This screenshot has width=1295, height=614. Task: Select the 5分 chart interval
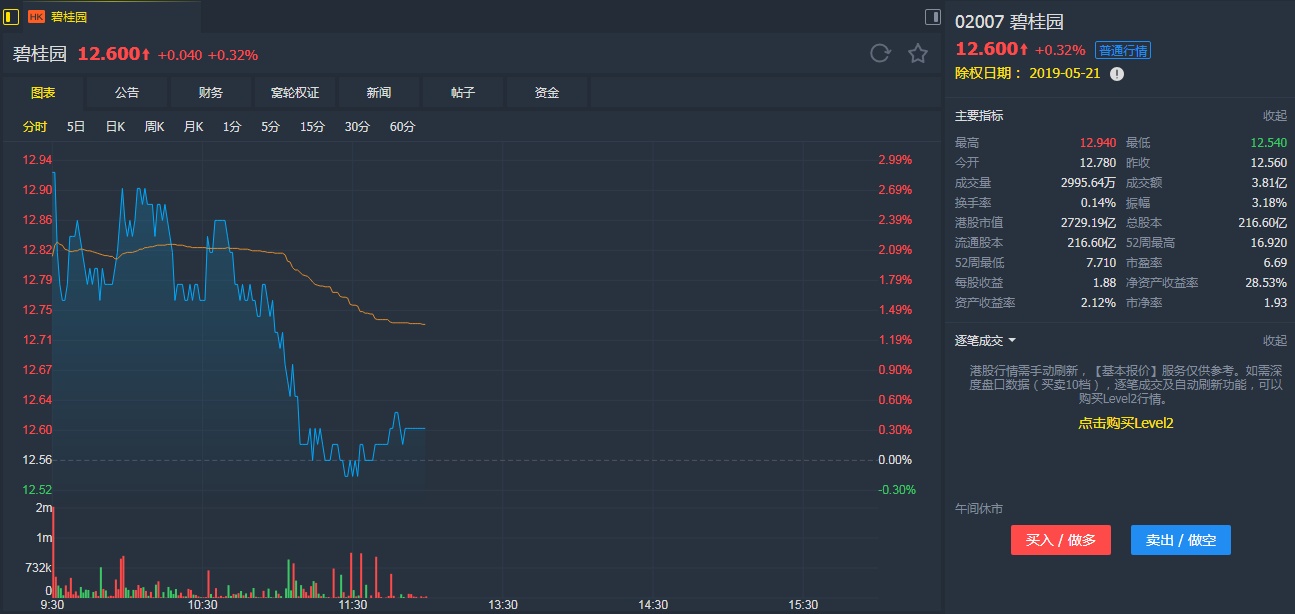coord(270,127)
